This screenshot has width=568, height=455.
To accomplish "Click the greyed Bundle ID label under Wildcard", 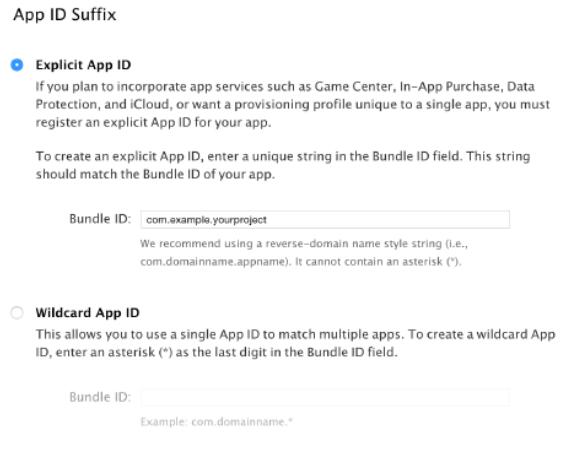I will 100,397.
